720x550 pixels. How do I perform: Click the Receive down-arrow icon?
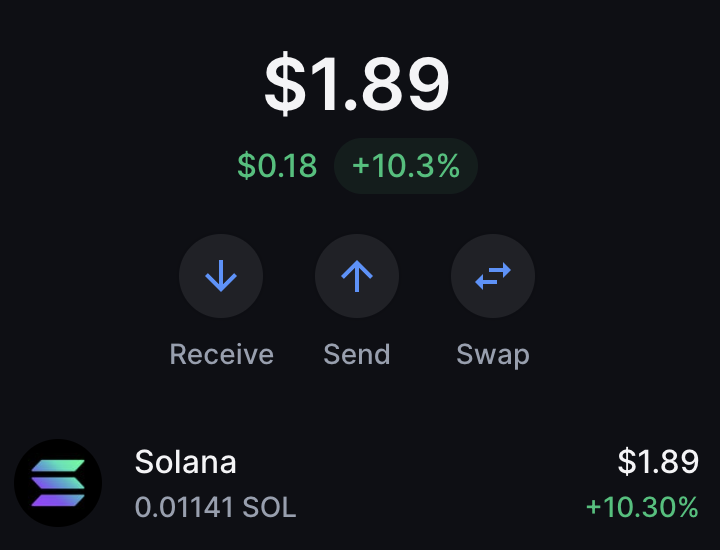(x=221, y=275)
